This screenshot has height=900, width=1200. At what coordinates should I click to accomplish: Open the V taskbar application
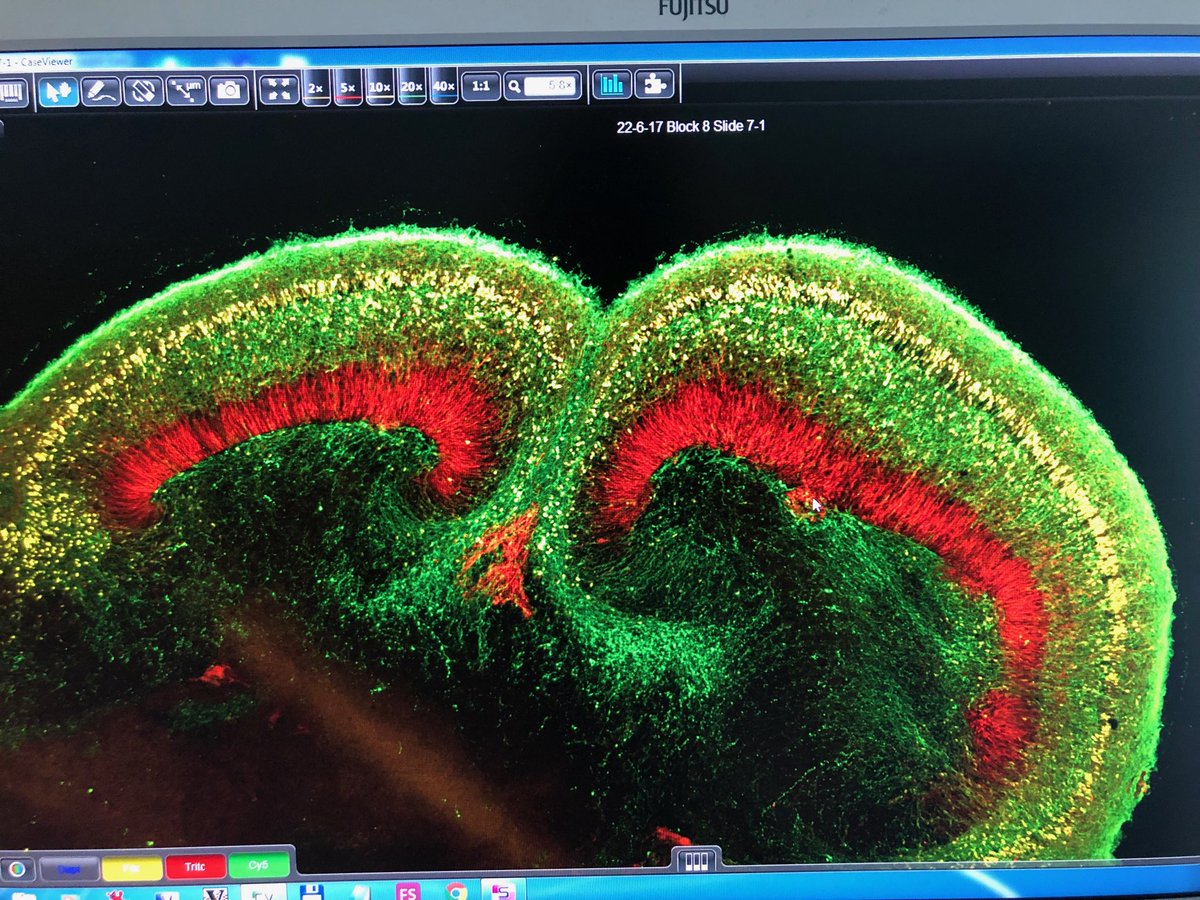[215, 893]
